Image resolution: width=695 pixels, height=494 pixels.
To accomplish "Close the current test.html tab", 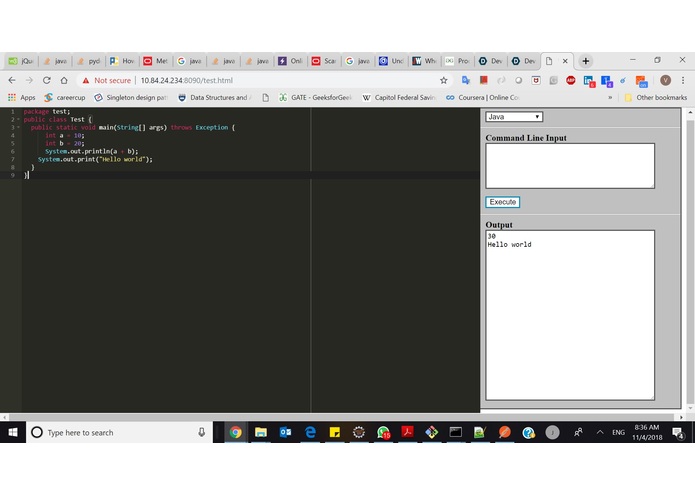I will tap(565, 61).
